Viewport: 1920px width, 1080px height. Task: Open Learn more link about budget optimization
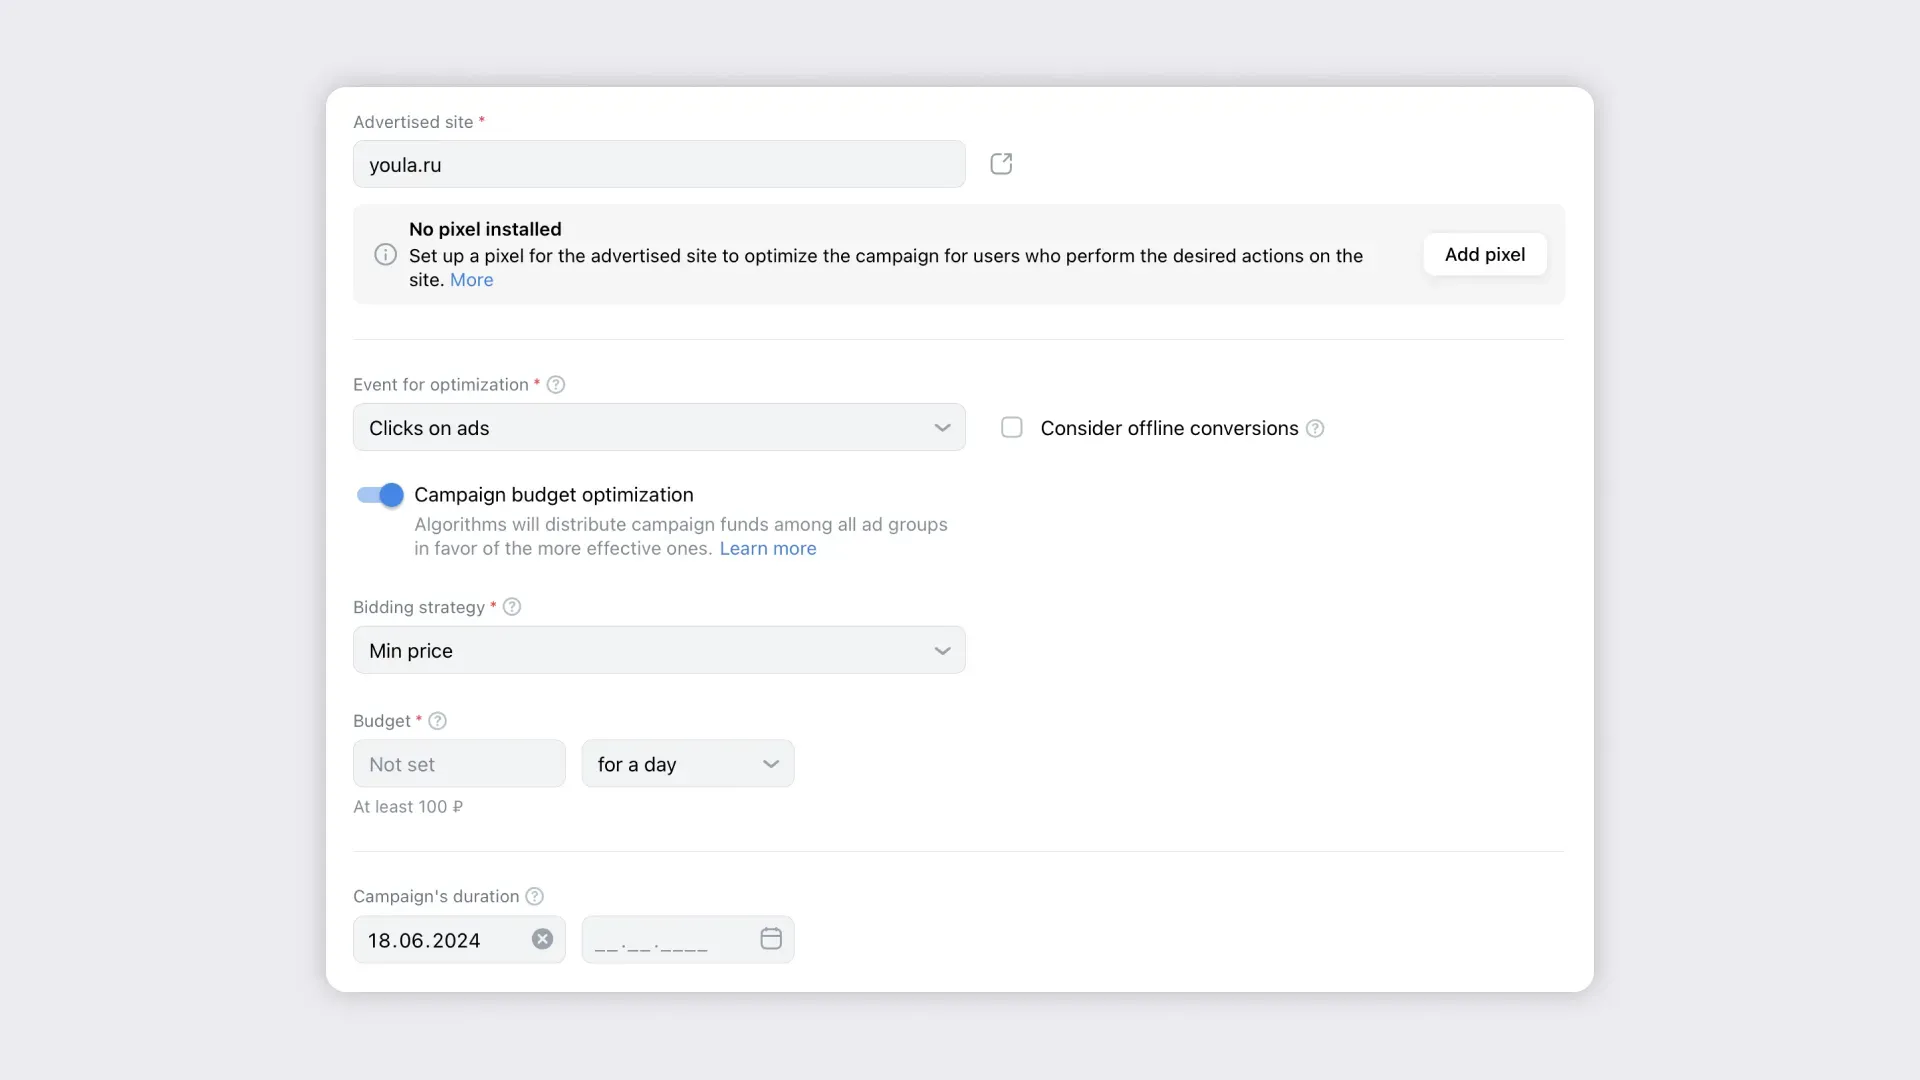[x=767, y=549]
